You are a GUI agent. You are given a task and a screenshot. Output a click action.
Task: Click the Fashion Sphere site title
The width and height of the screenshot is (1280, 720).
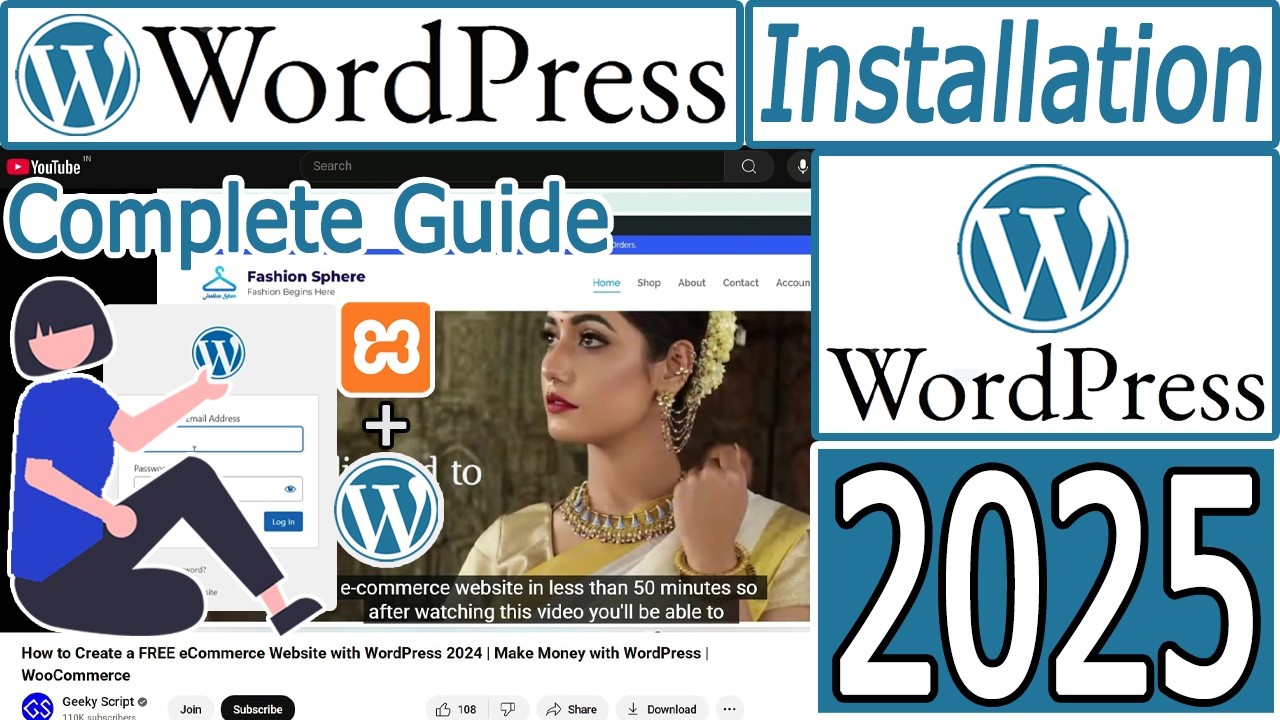(306, 276)
